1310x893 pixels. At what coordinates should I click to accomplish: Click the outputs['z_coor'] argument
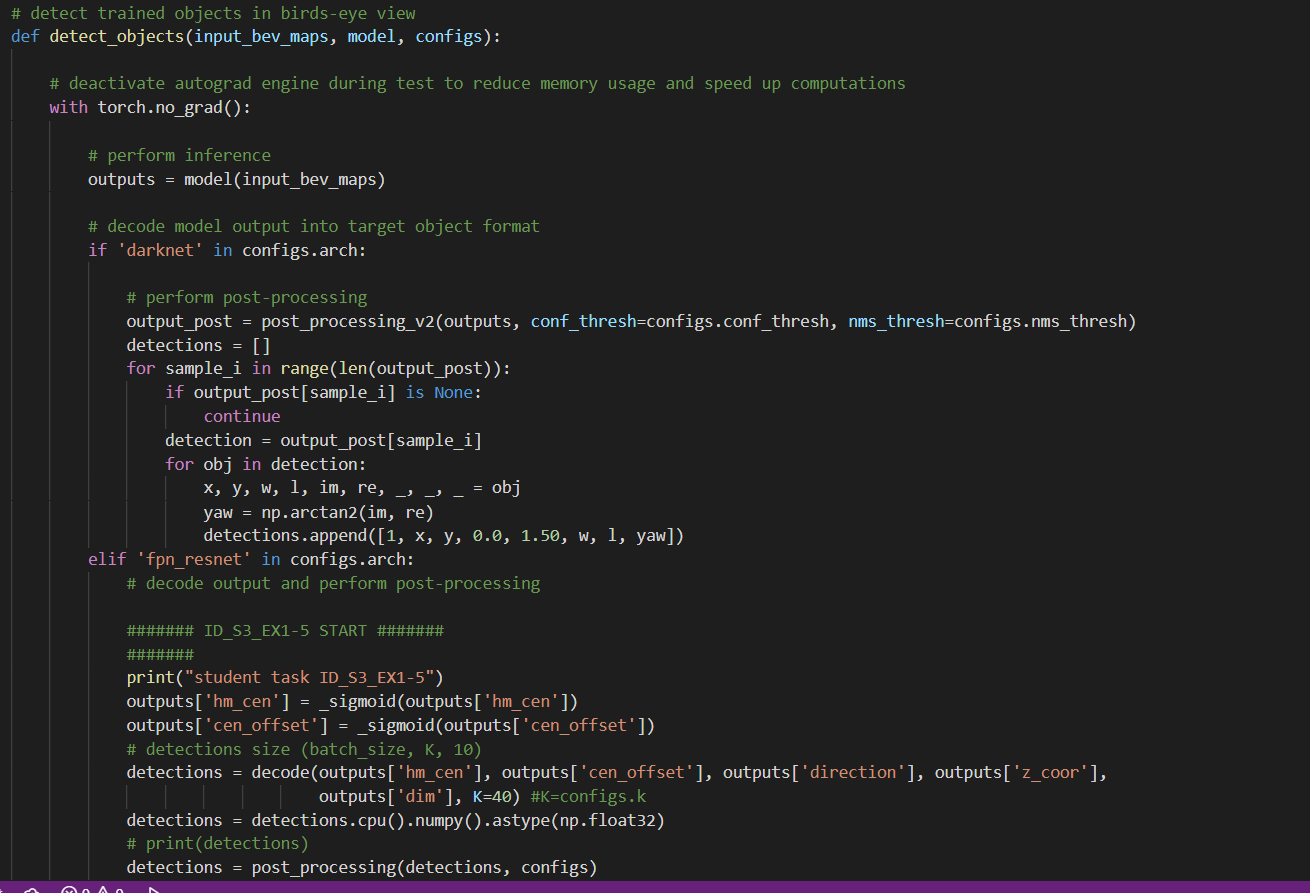click(1017, 773)
